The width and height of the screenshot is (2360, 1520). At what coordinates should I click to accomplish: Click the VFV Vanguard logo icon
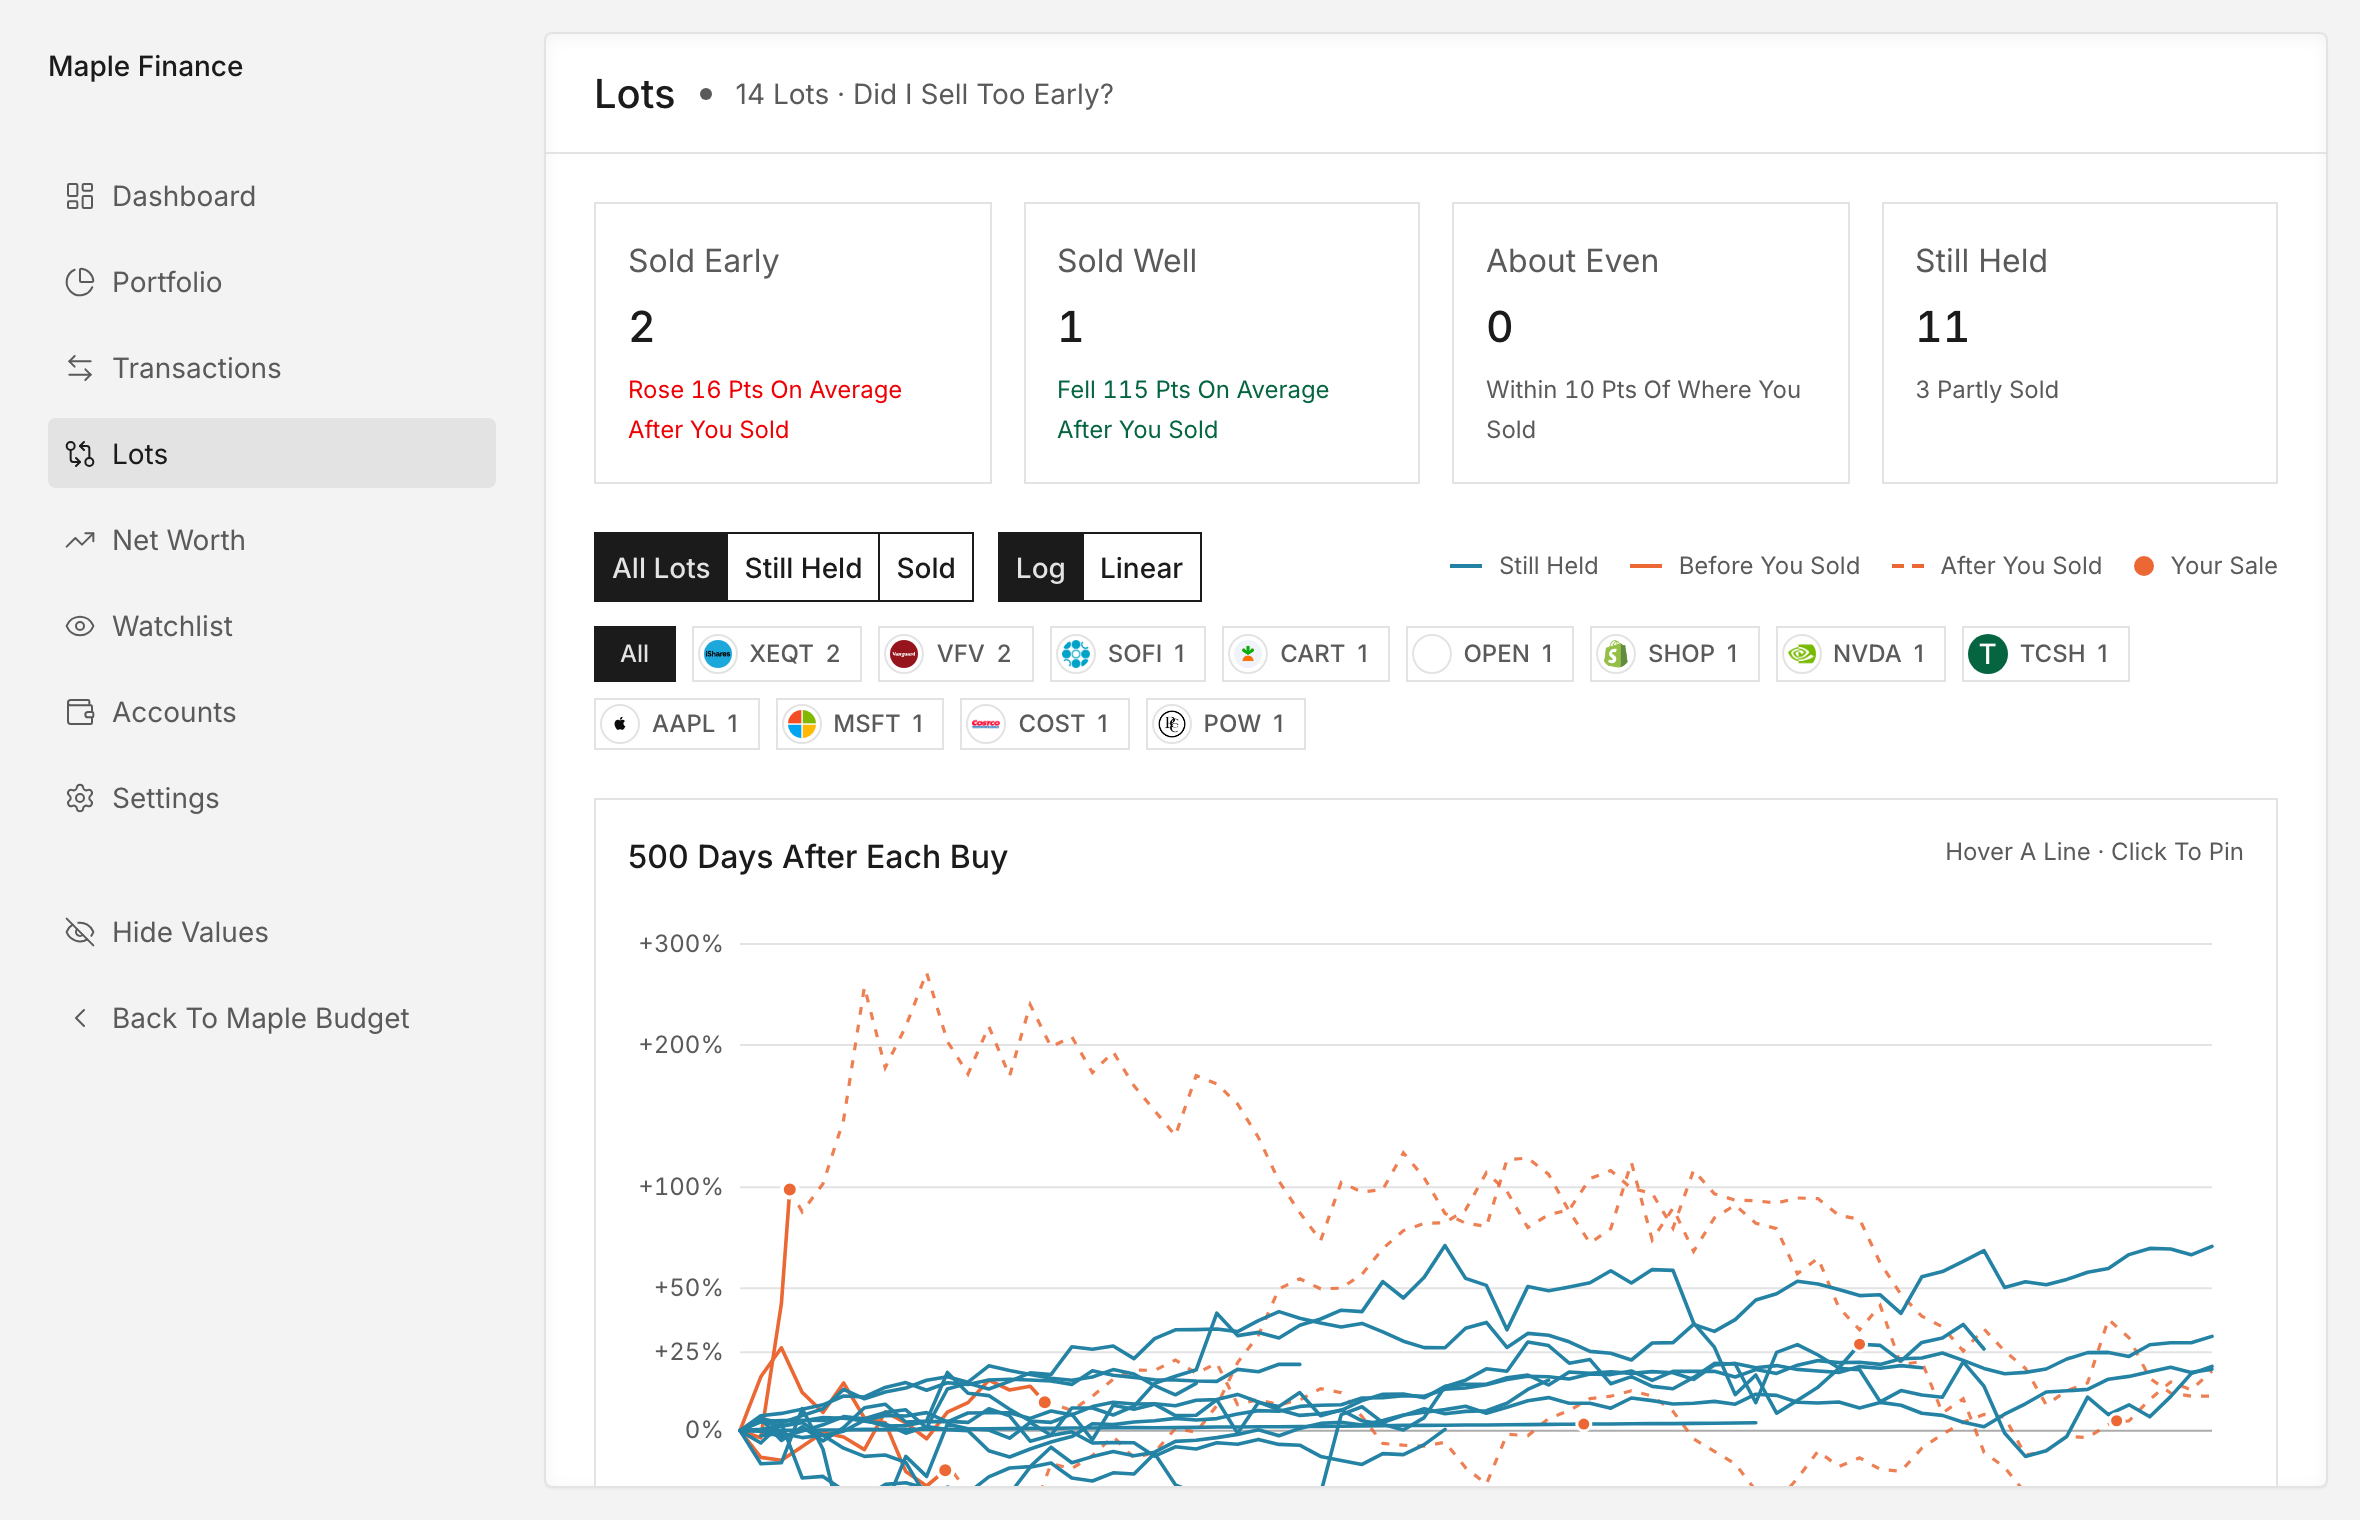click(904, 654)
